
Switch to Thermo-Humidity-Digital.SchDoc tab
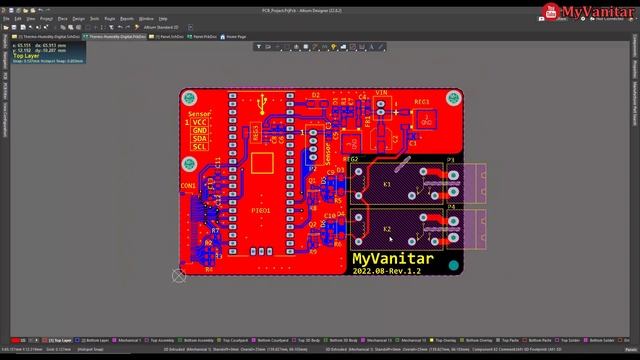(x=46, y=37)
